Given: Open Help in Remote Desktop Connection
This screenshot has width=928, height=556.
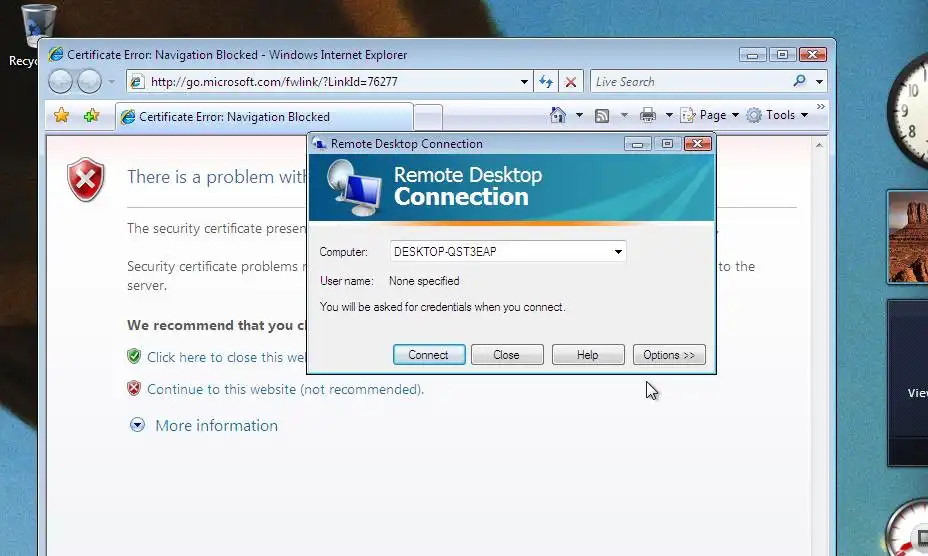Looking at the screenshot, I should [588, 355].
